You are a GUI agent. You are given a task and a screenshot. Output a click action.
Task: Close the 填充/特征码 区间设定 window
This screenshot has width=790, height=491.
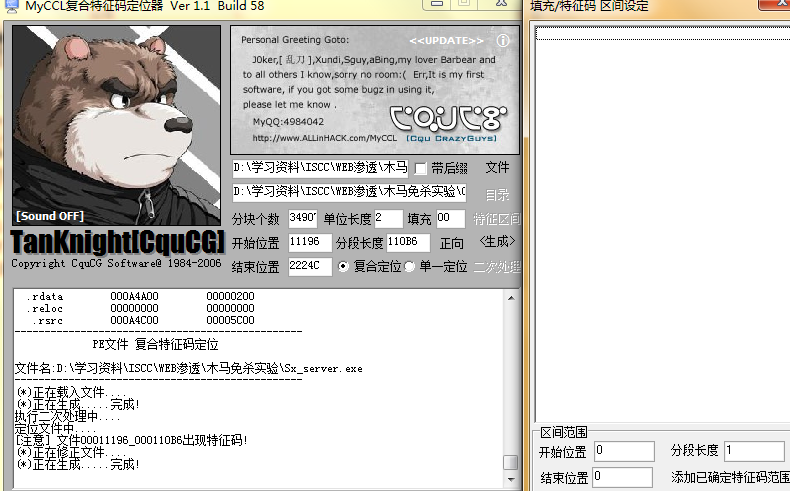(775, 4)
